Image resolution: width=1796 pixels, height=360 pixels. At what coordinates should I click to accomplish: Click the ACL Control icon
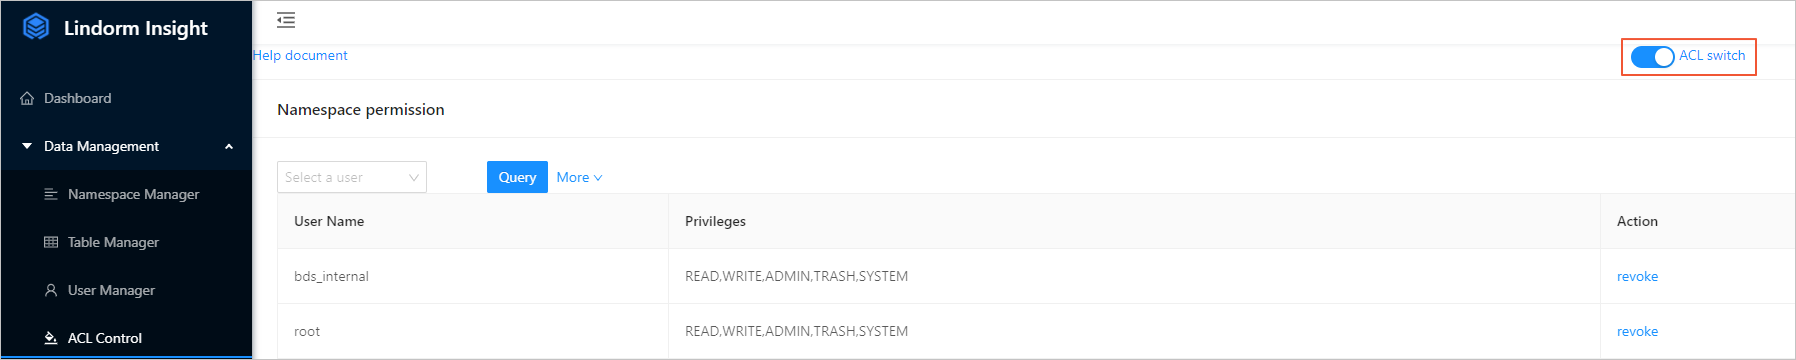pos(51,338)
